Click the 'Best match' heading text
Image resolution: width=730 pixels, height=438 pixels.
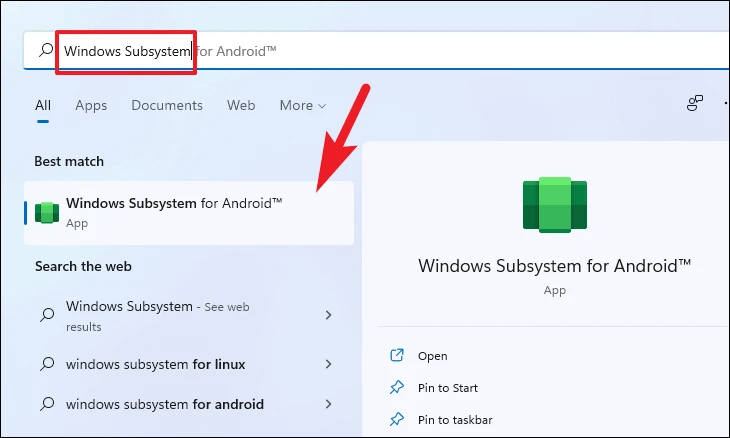(x=69, y=162)
